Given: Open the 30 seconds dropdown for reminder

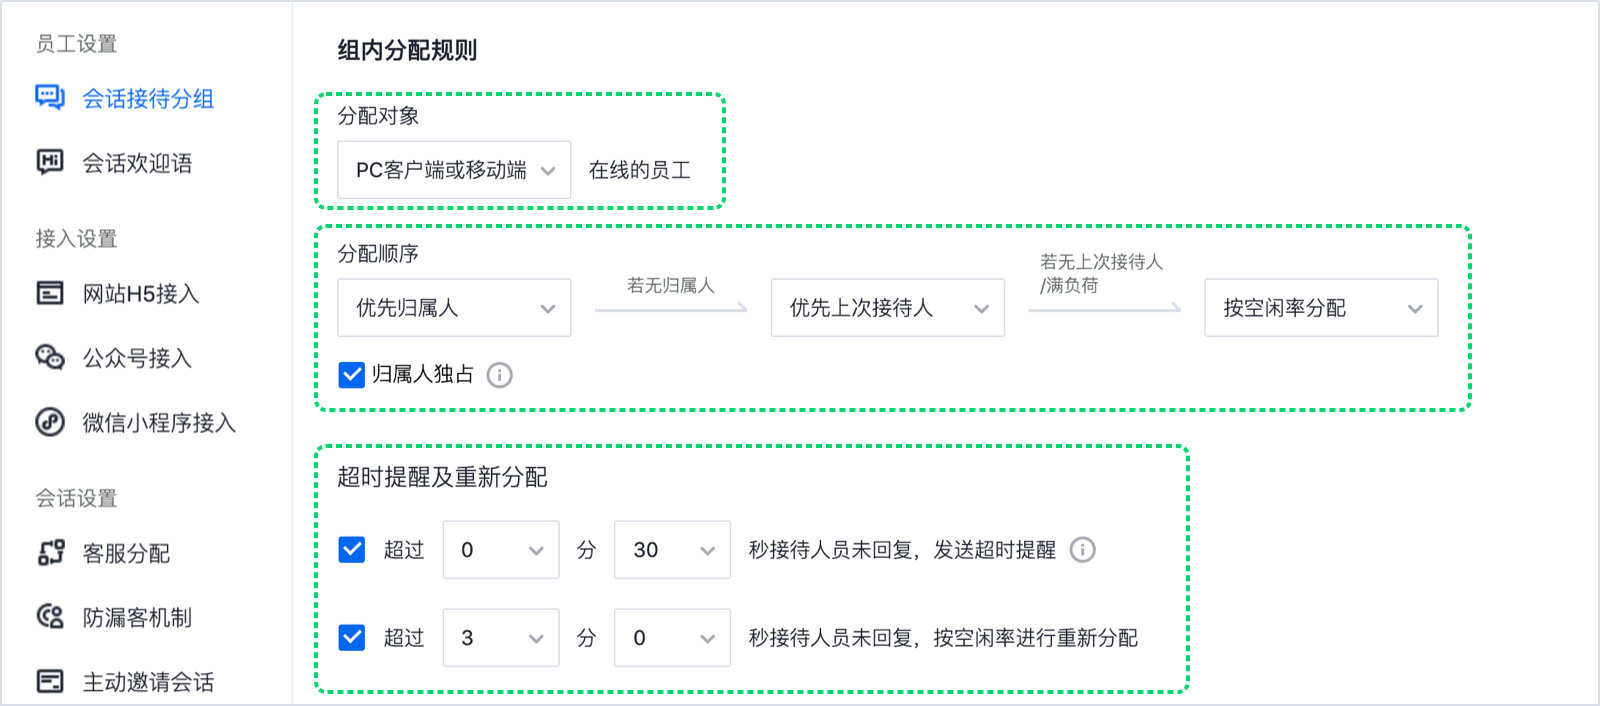Looking at the screenshot, I should tap(673, 550).
